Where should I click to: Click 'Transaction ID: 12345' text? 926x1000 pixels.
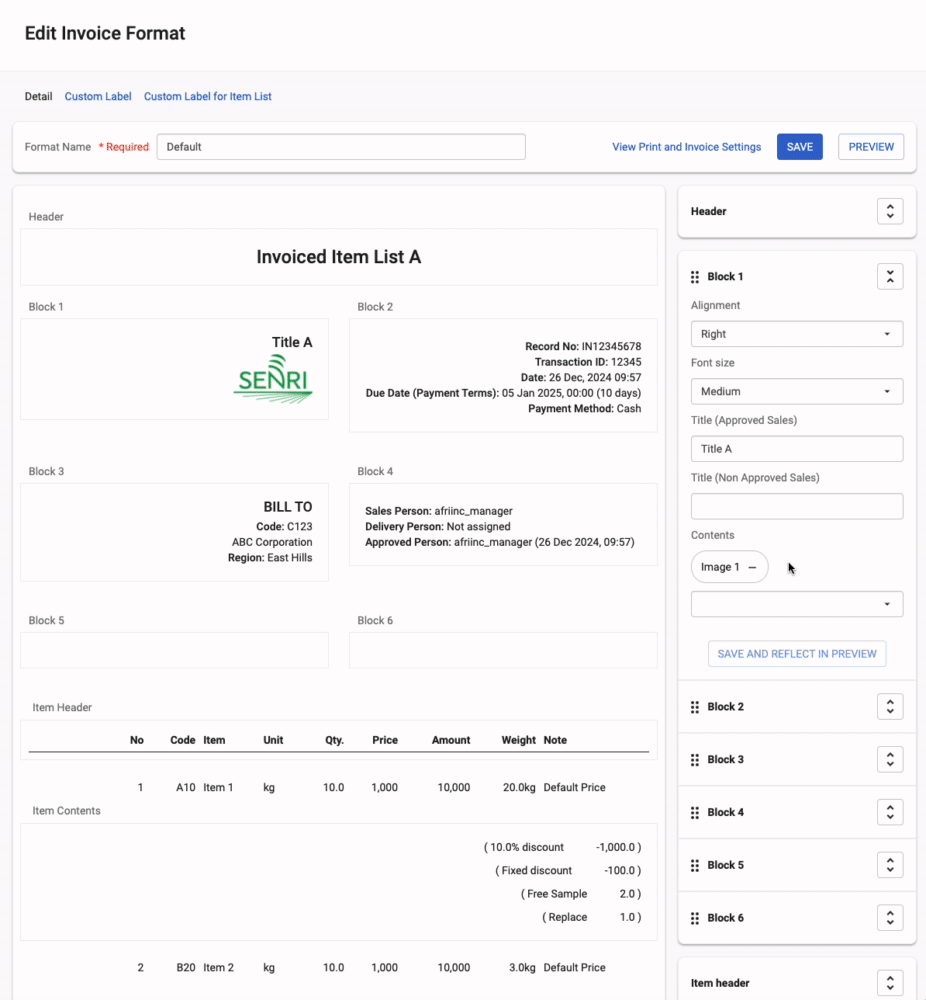pyautogui.click(x=588, y=362)
